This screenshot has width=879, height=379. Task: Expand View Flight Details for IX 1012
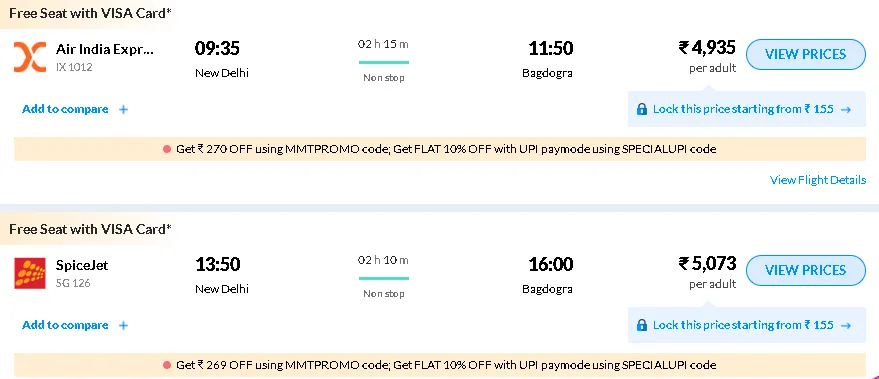coord(818,180)
